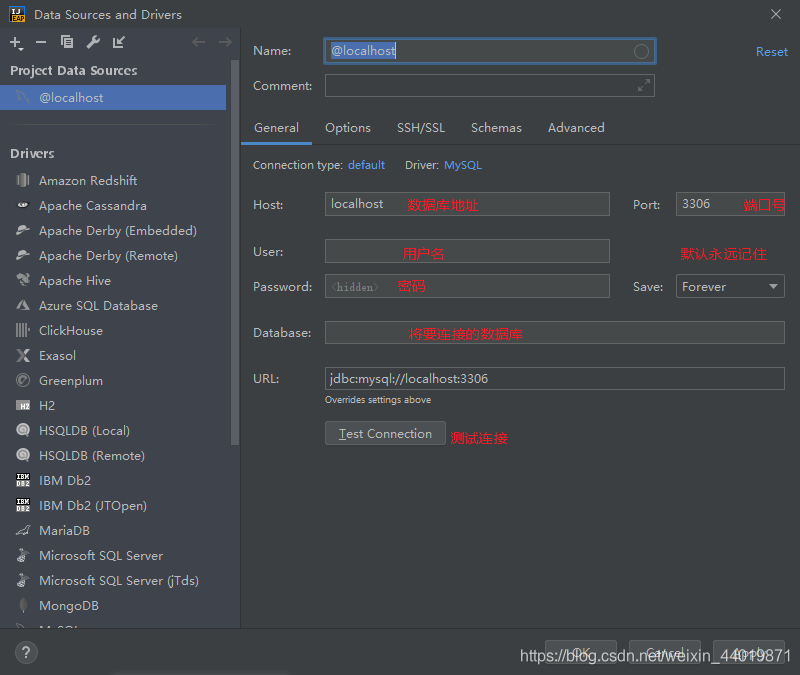Switch to the General tab

277,128
